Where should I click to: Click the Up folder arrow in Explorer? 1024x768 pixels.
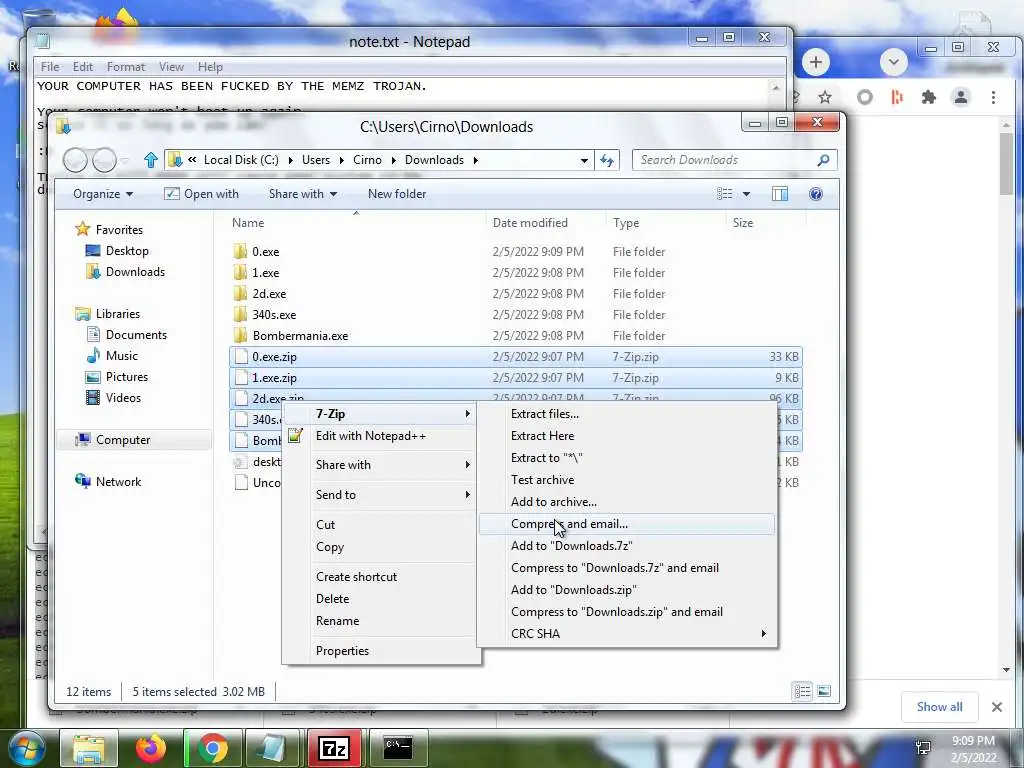[151, 160]
